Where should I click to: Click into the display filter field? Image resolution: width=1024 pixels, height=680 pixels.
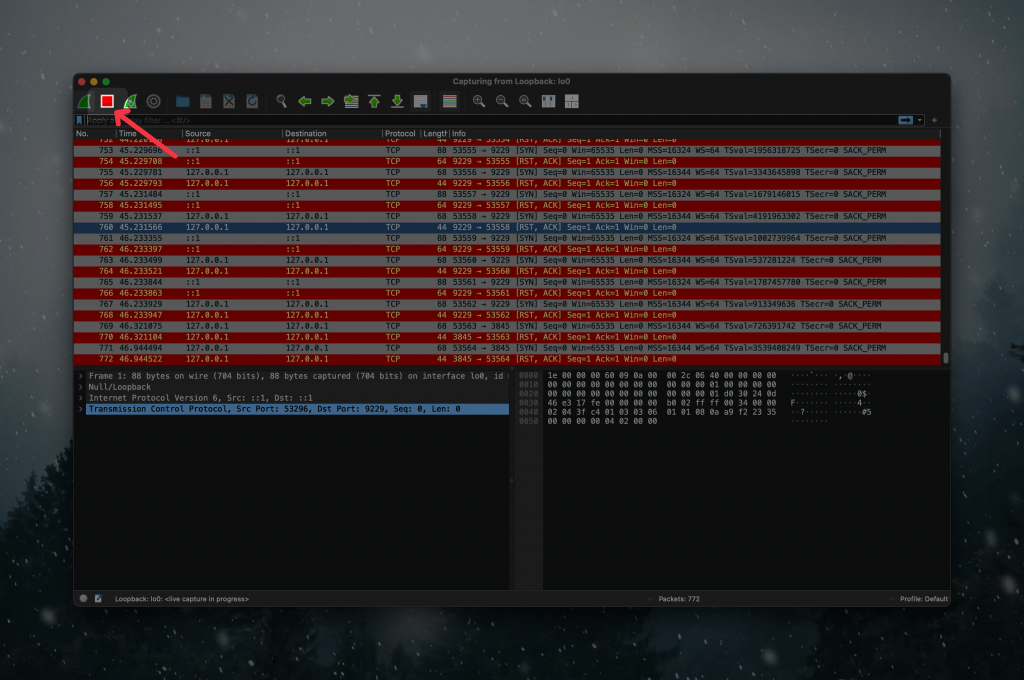(490, 120)
